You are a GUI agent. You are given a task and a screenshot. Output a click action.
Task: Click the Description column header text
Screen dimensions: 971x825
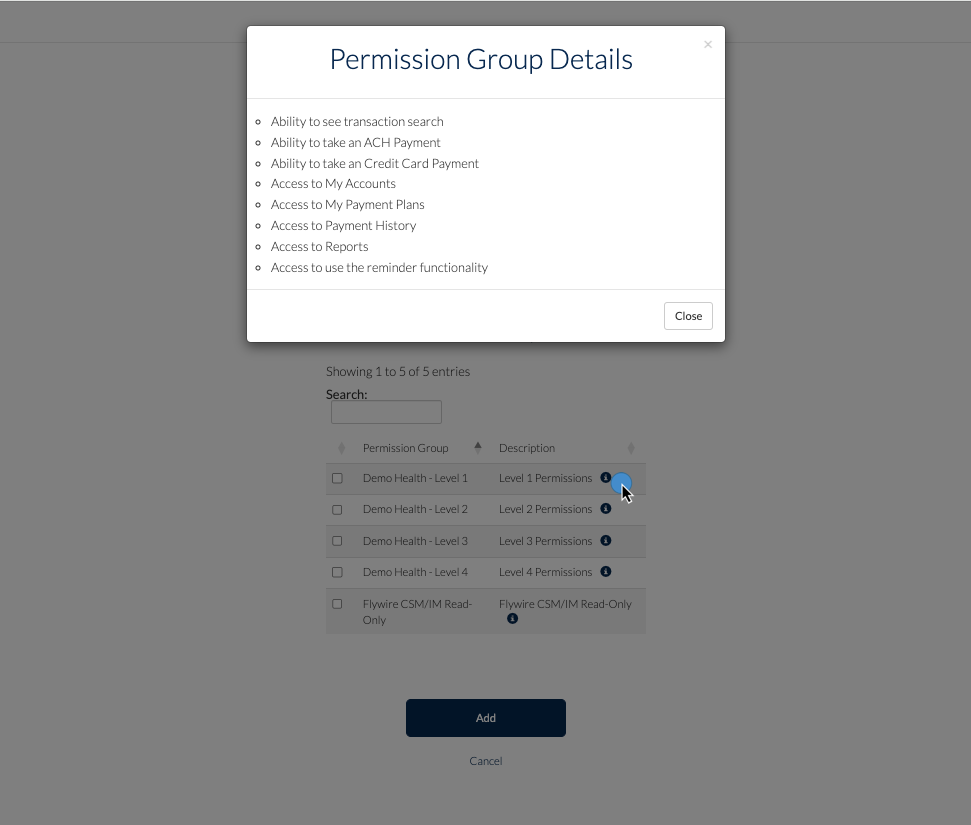tap(527, 448)
